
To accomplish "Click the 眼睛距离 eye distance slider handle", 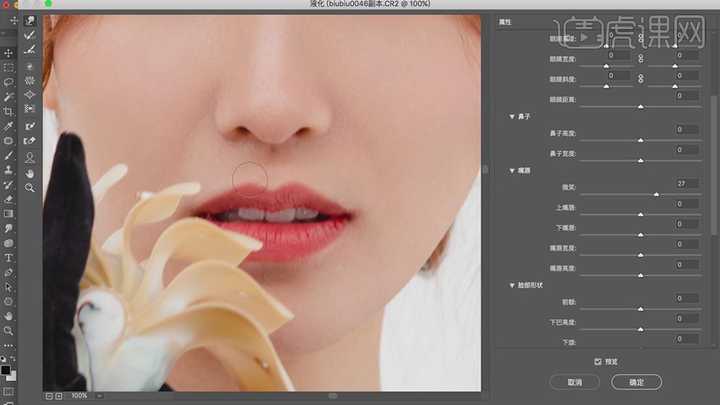I will [641, 107].
